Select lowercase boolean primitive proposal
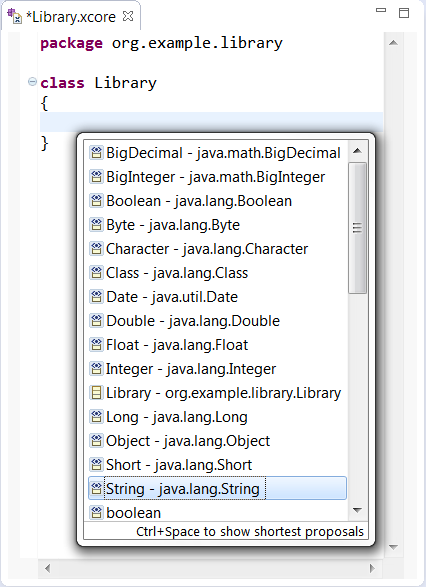426x587 pixels. (x=217, y=512)
